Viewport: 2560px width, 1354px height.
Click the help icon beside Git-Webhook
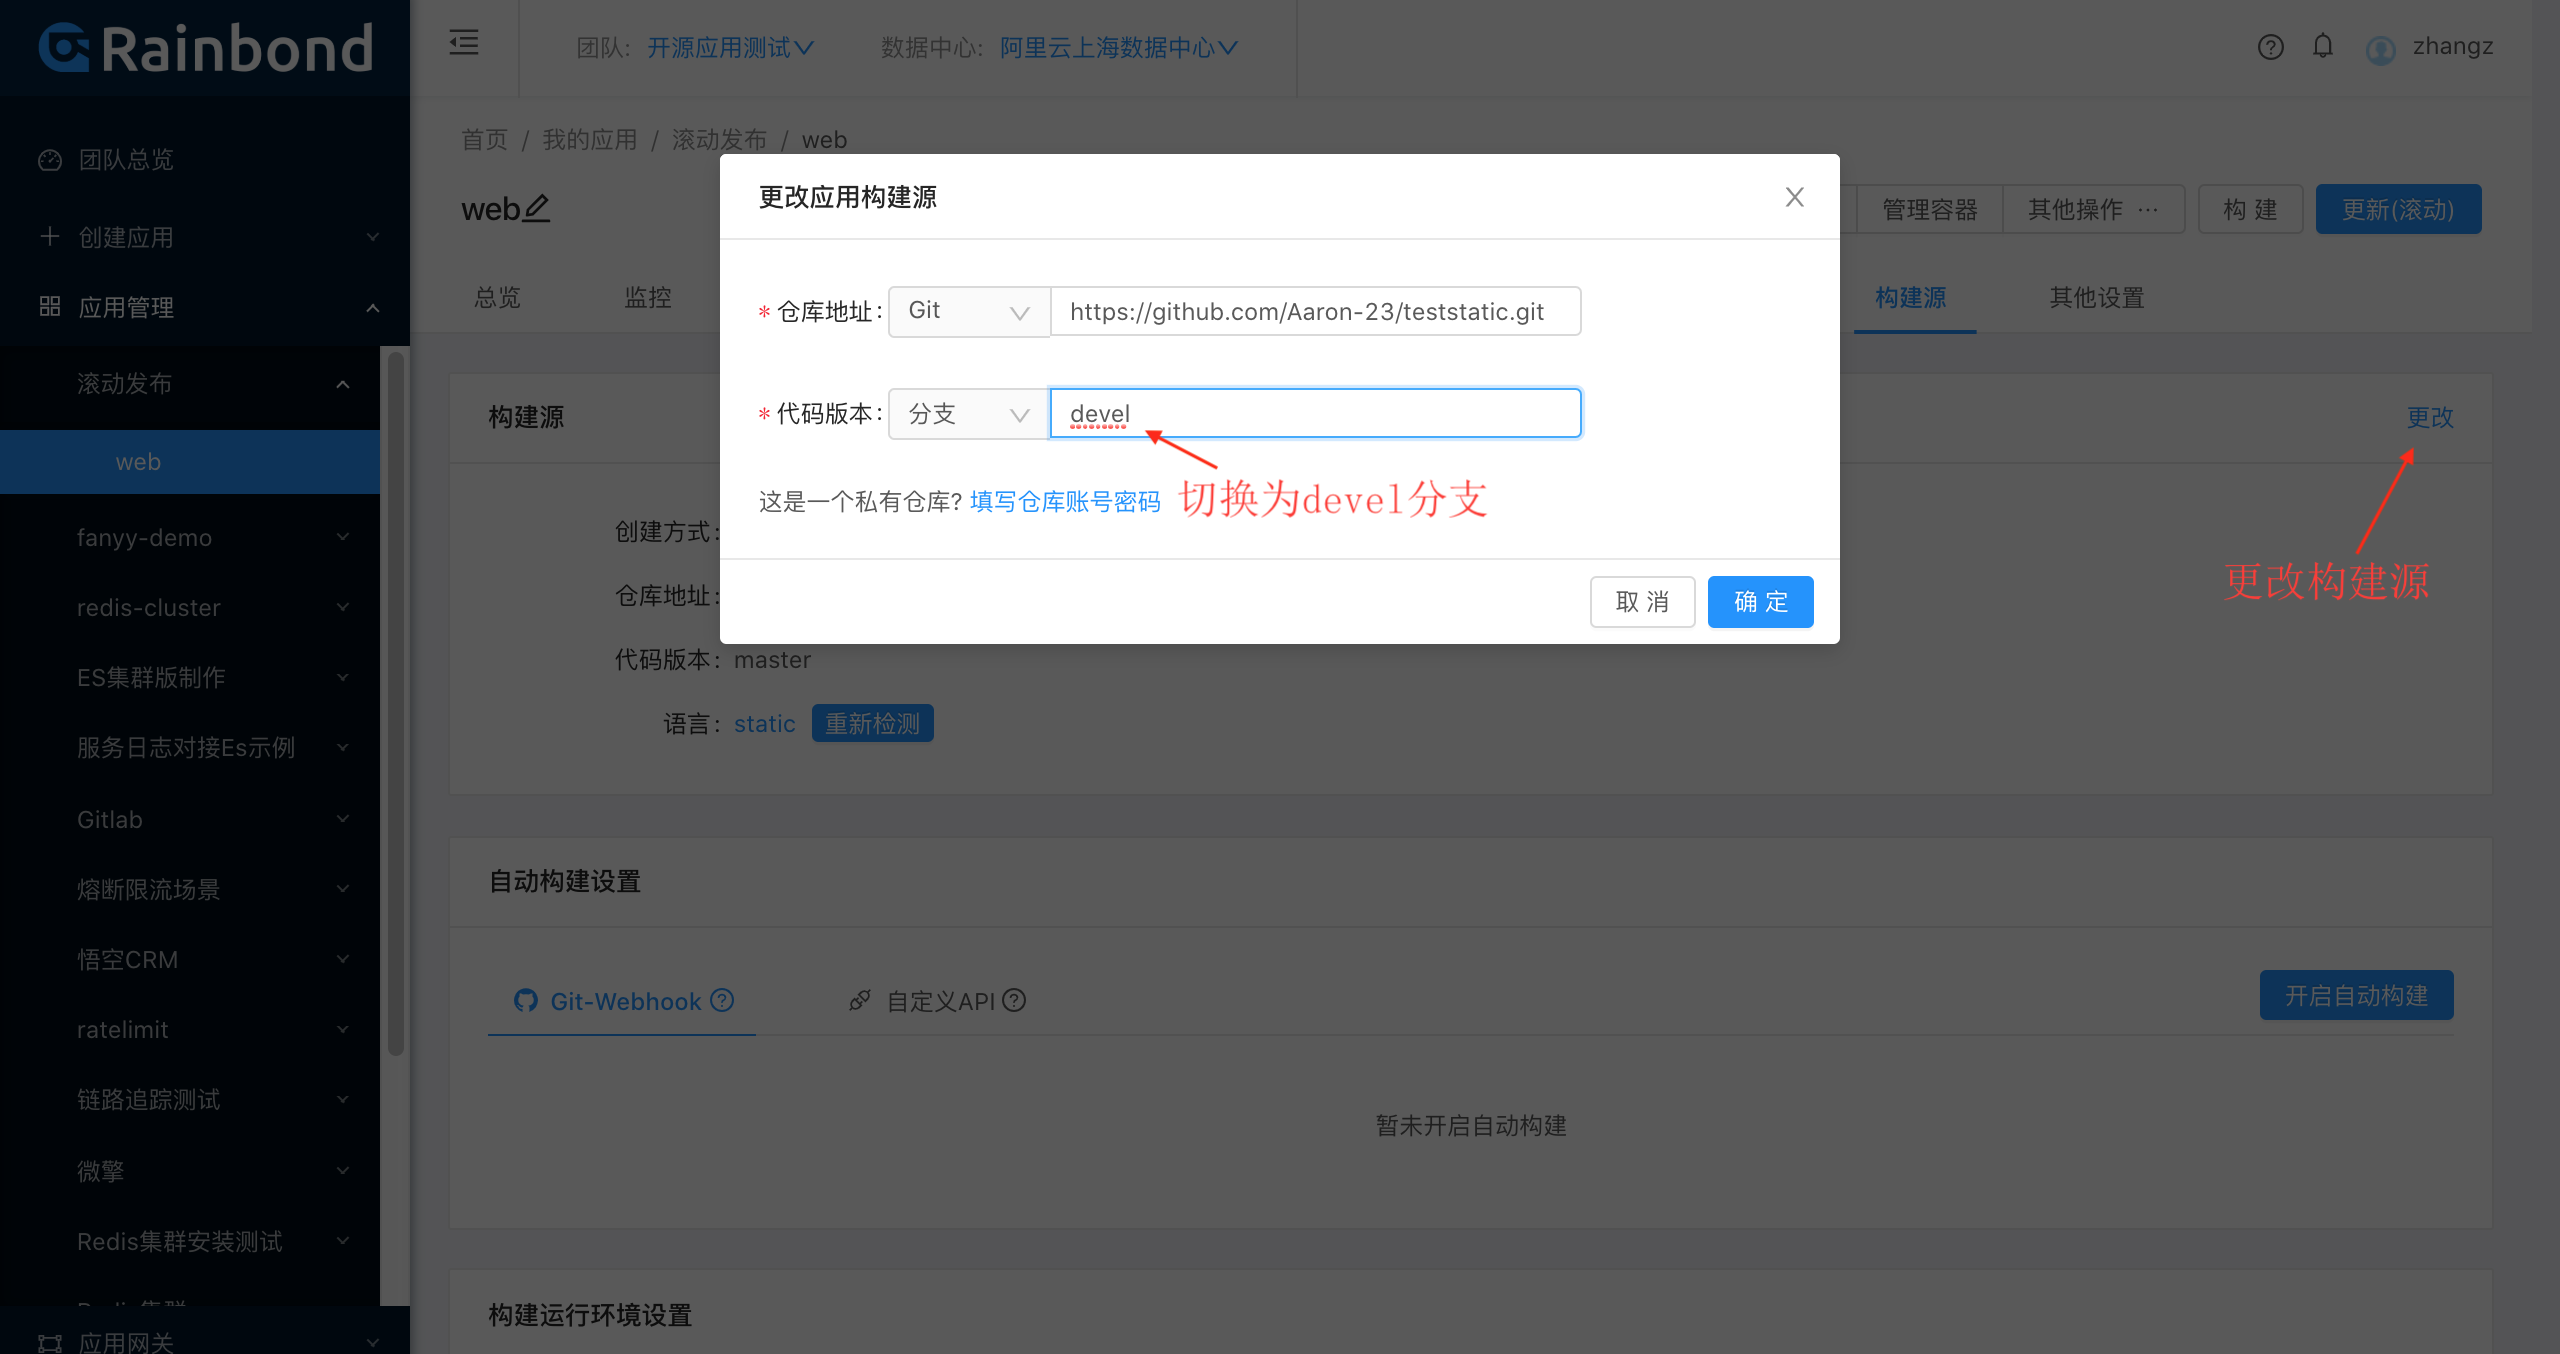click(722, 1000)
